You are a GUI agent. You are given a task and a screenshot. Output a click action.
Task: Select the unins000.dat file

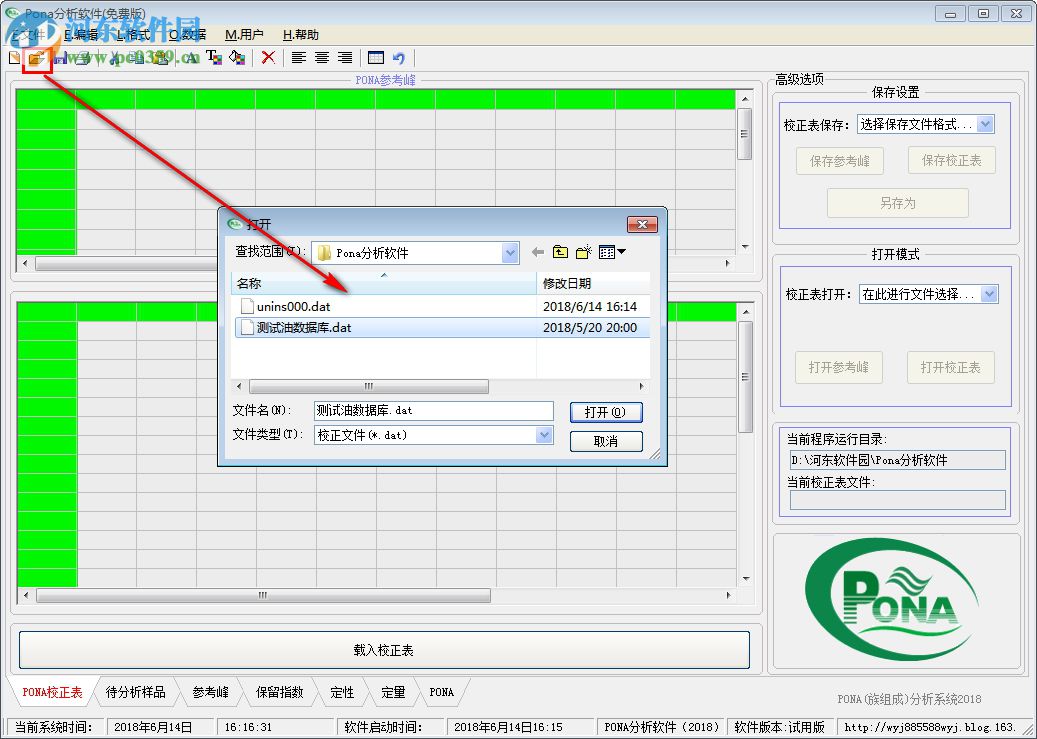coord(293,306)
